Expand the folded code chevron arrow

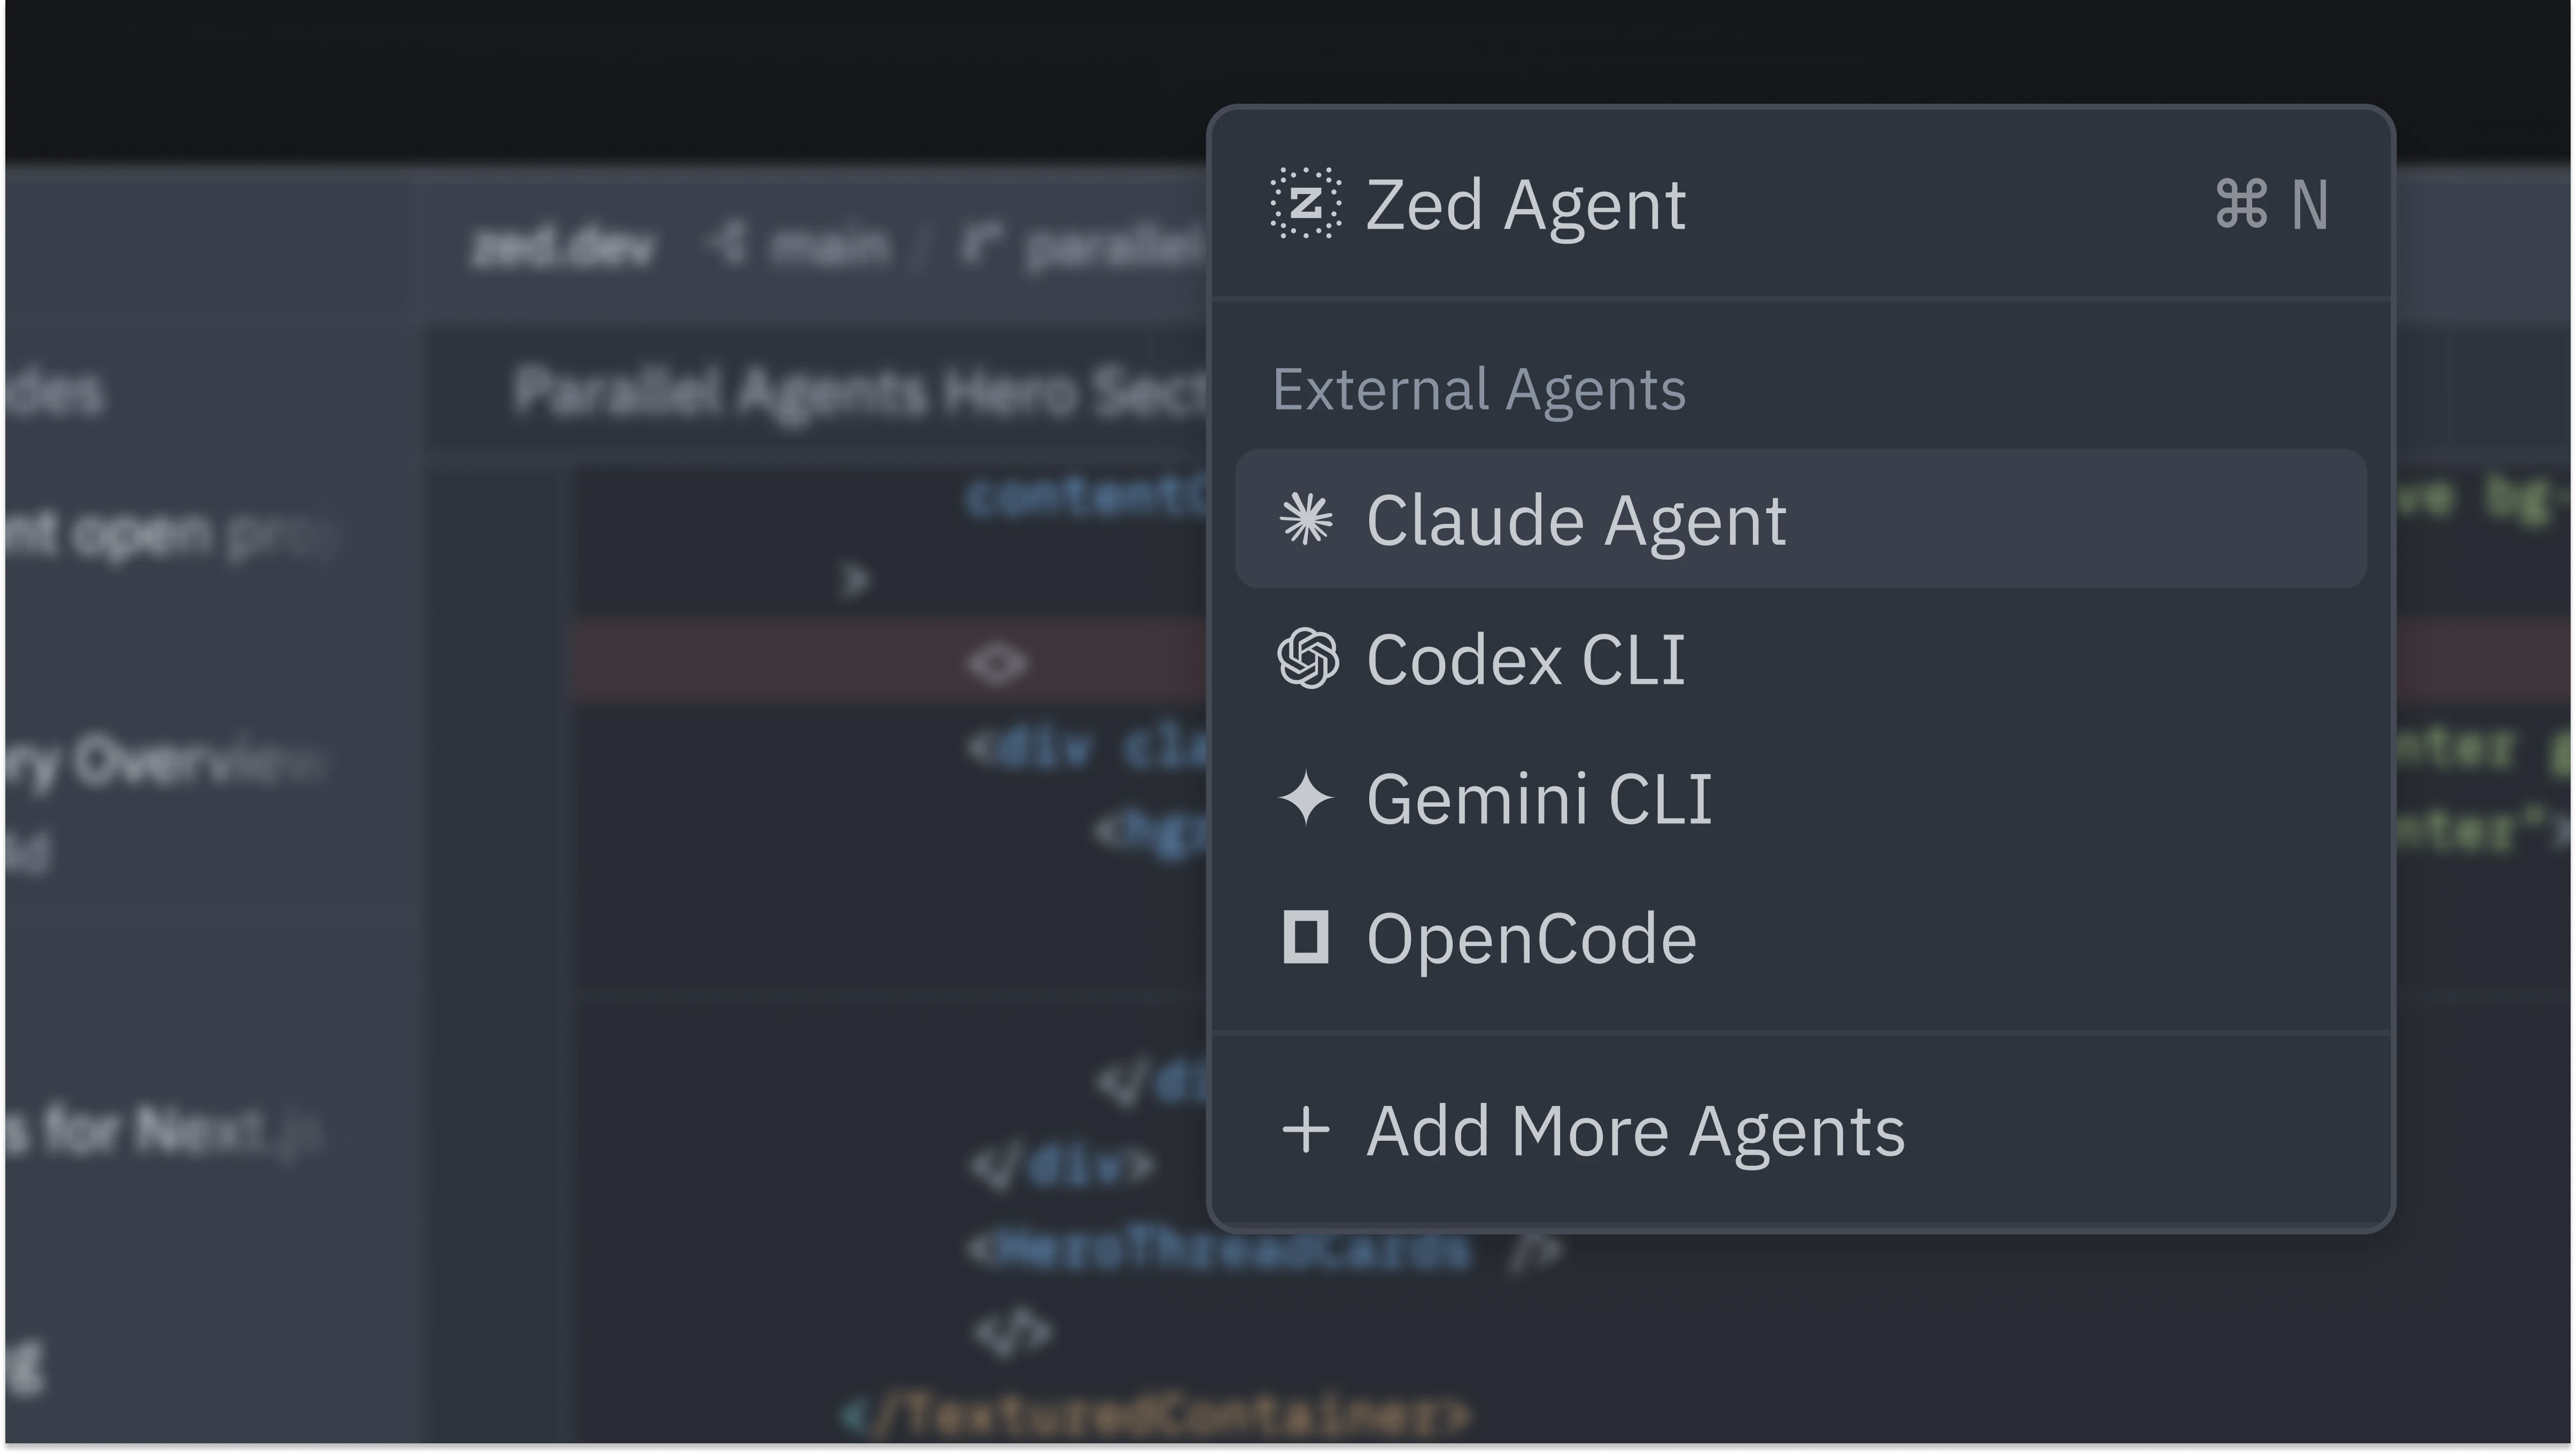click(x=855, y=580)
